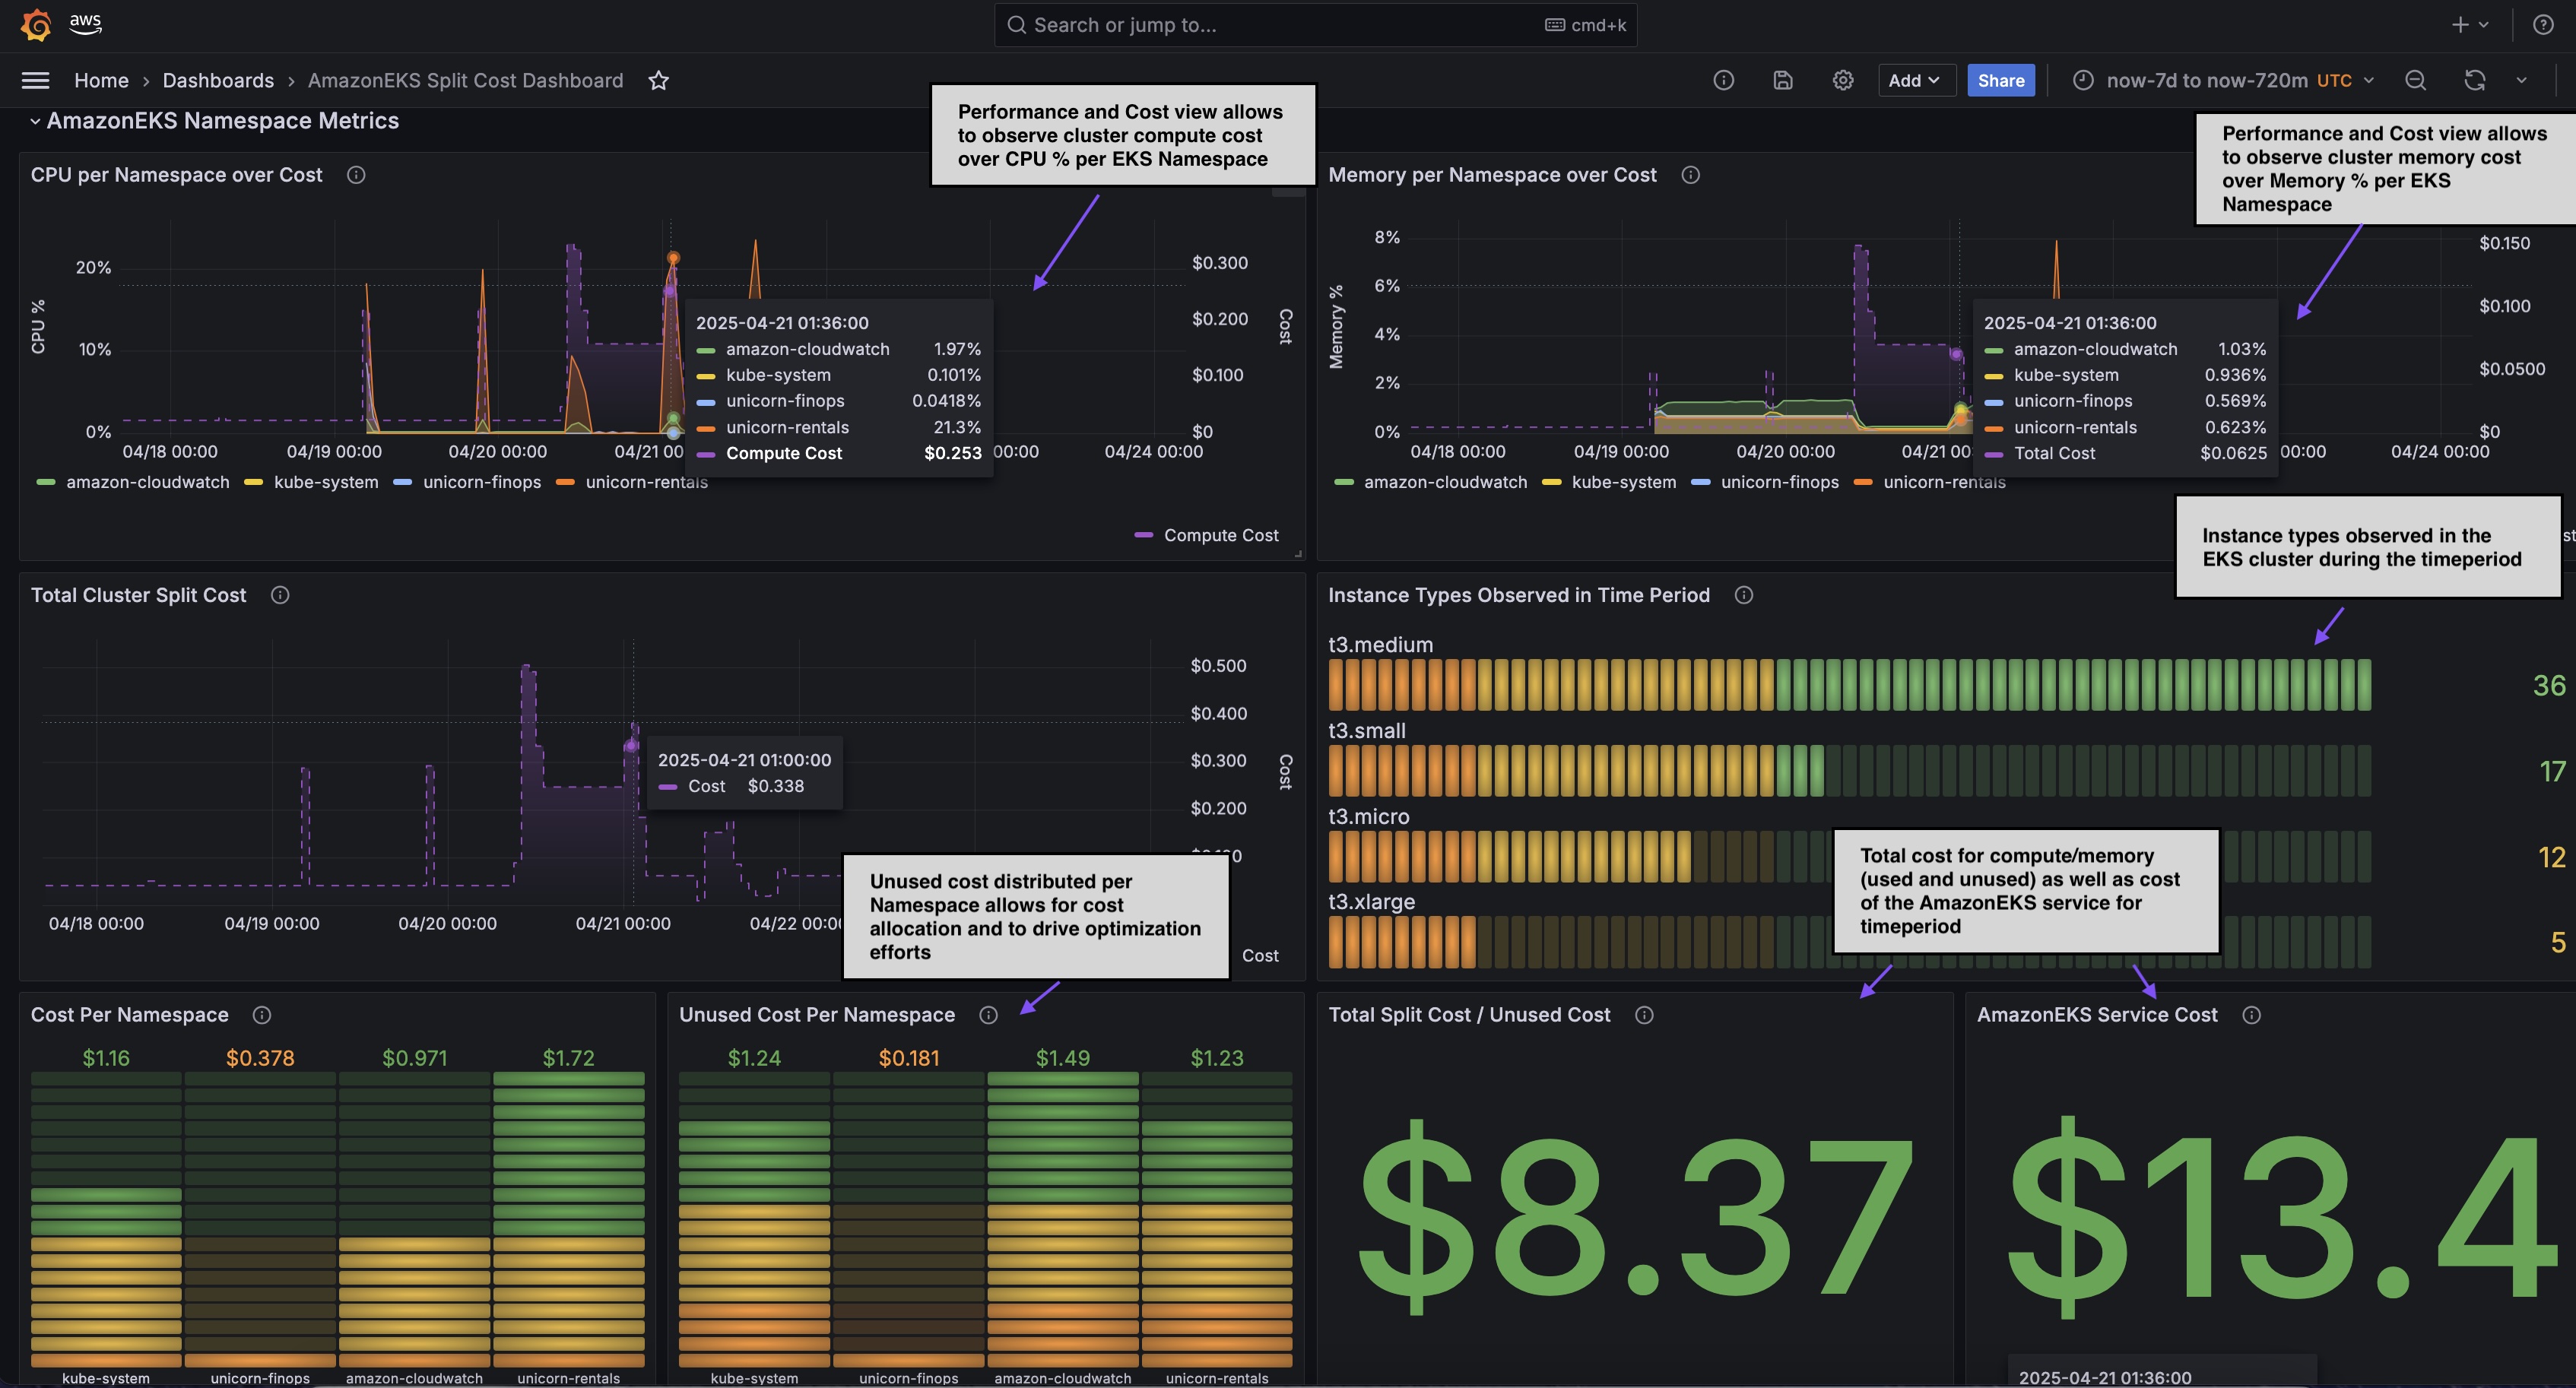Click the t3.micro instance gauge bar
The height and width of the screenshot is (1388, 2576).
click(1850, 857)
